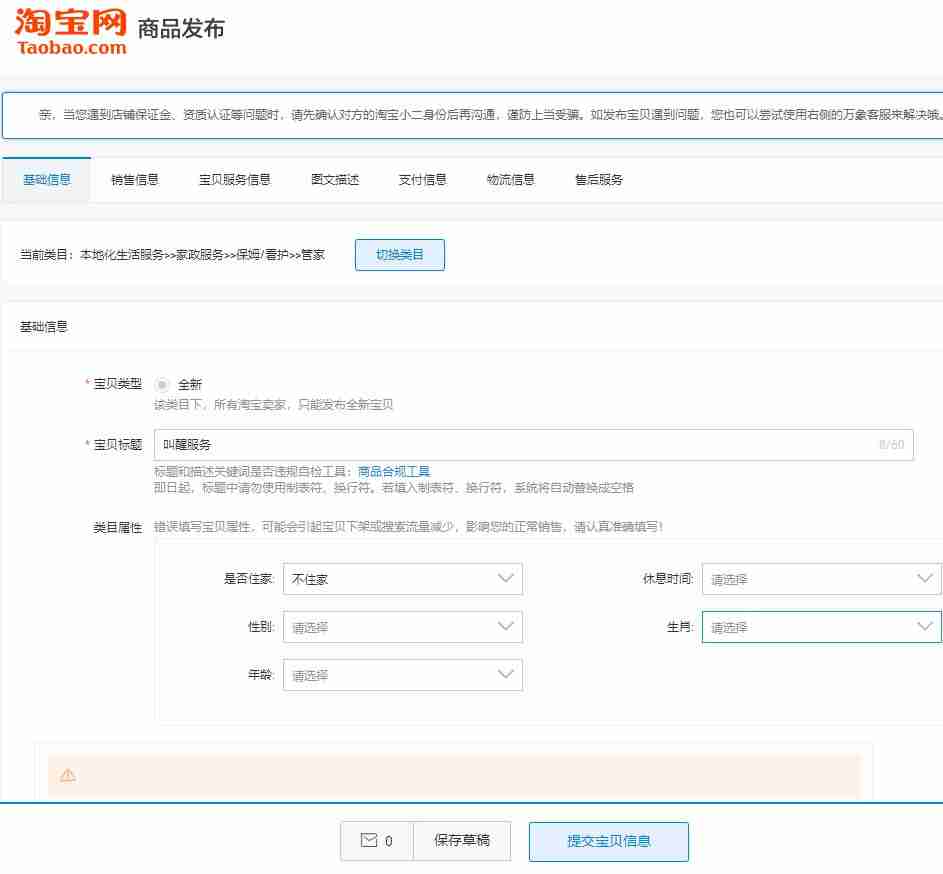Switch to the 物流信息 tab

(x=510, y=180)
